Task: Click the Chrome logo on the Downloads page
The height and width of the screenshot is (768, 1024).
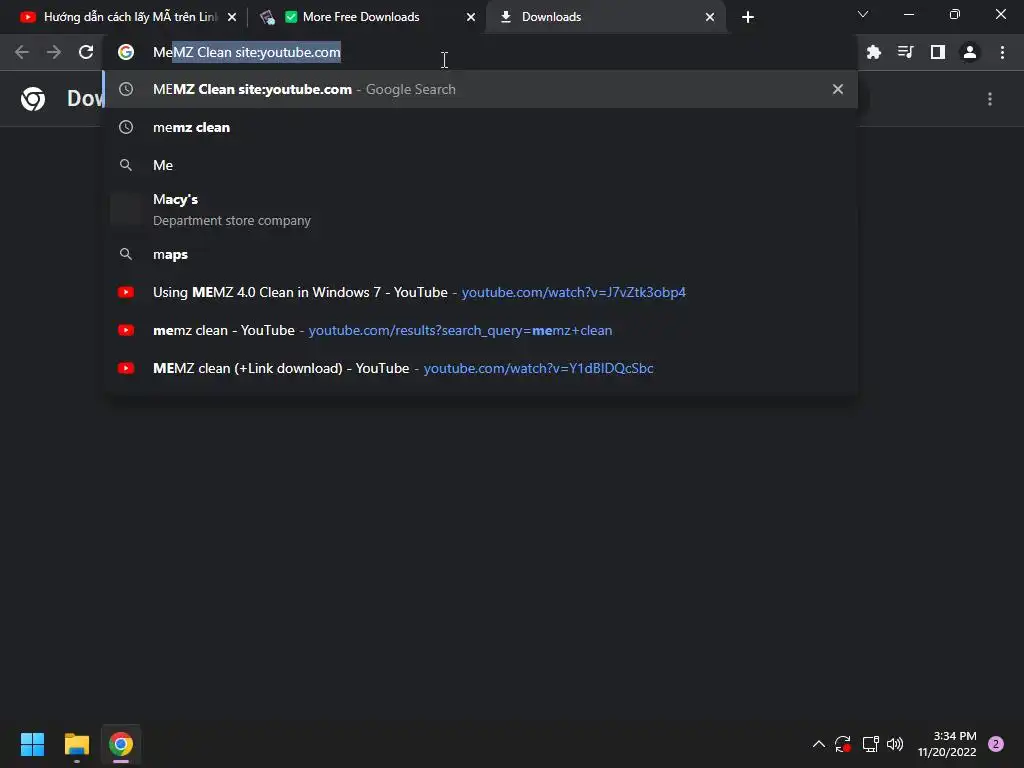Action: coord(33,99)
